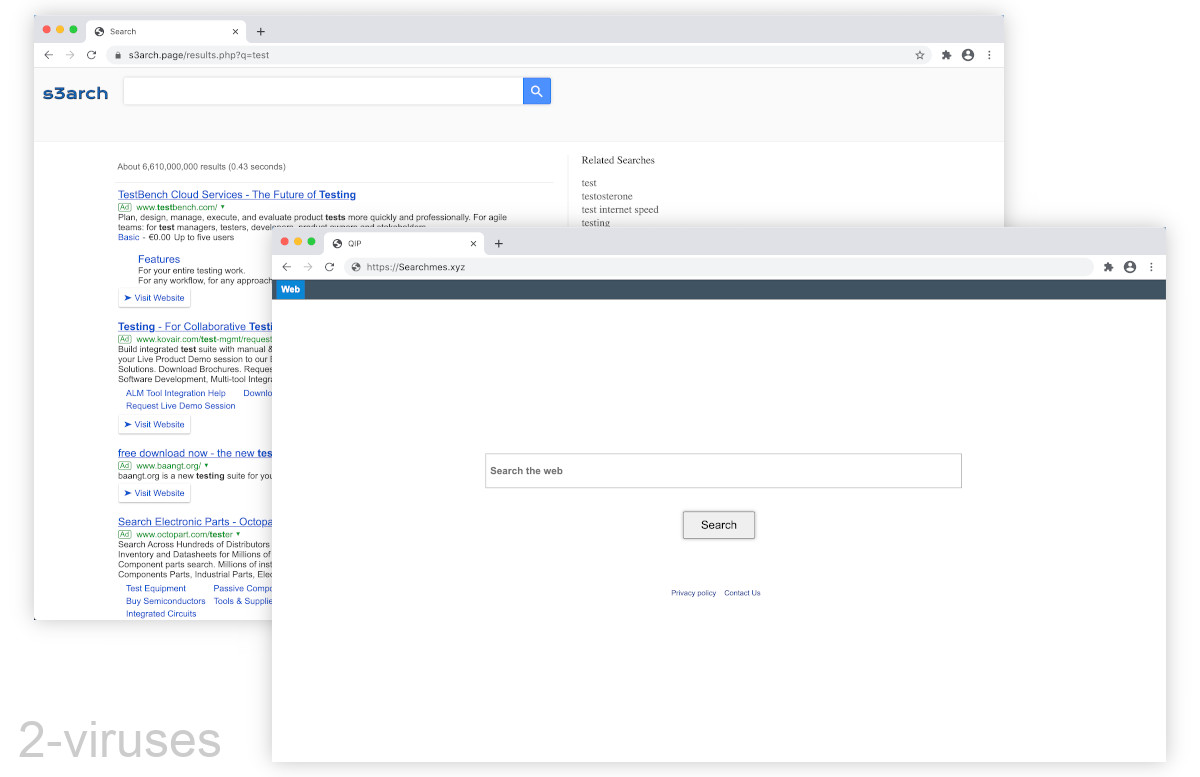Click the Search button on Searchmes.xyz
1200x777 pixels.
718,524
